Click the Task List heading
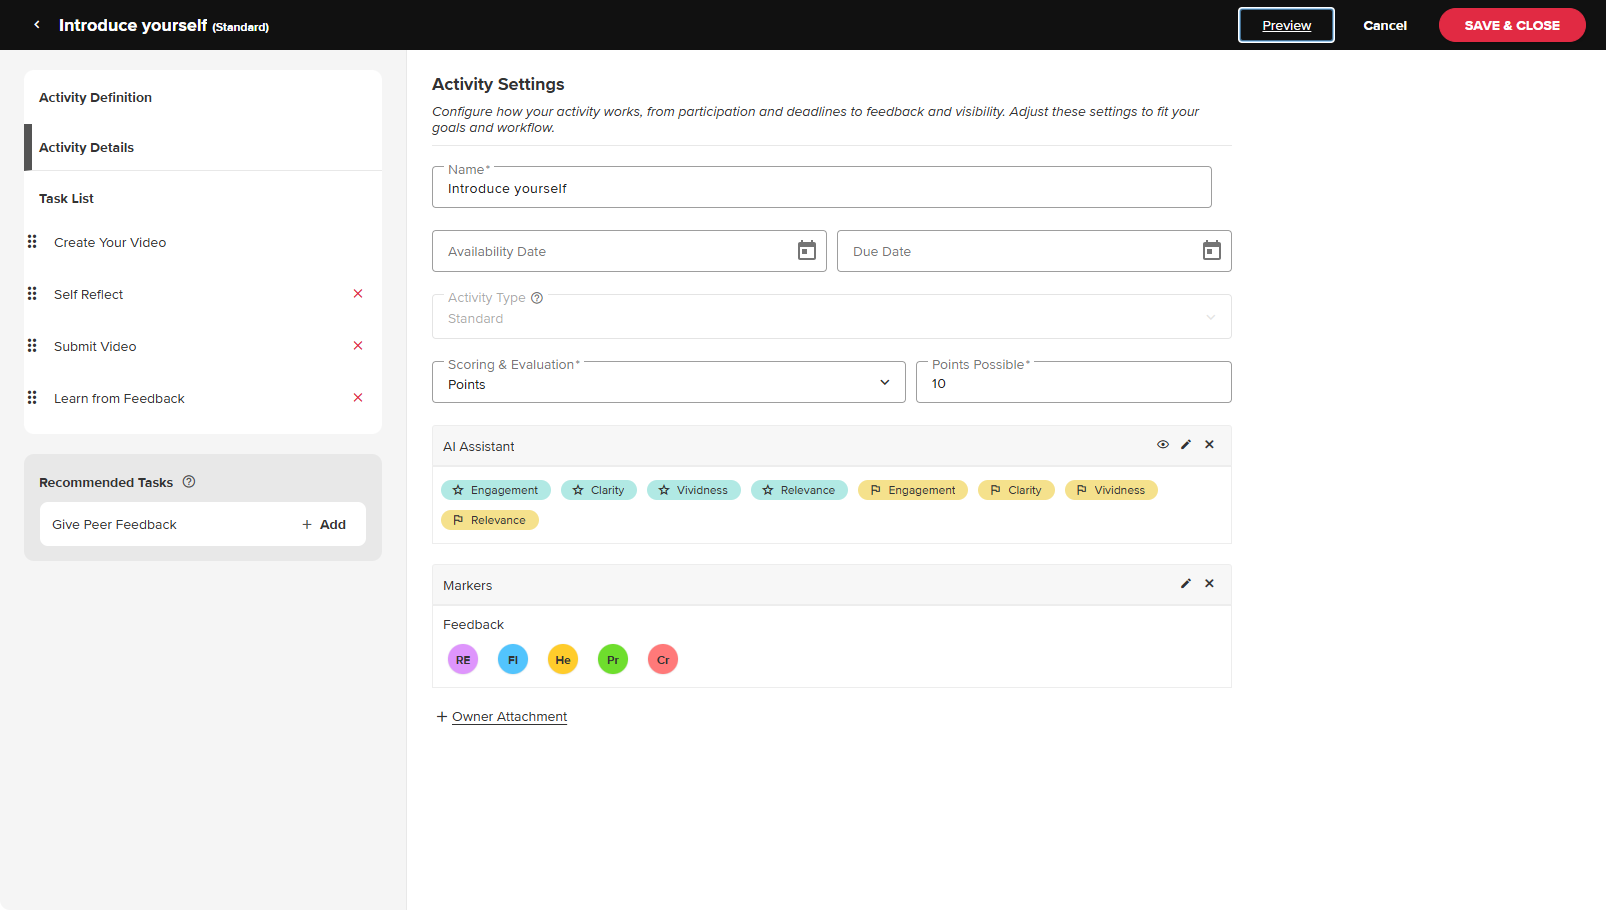 pos(66,199)
